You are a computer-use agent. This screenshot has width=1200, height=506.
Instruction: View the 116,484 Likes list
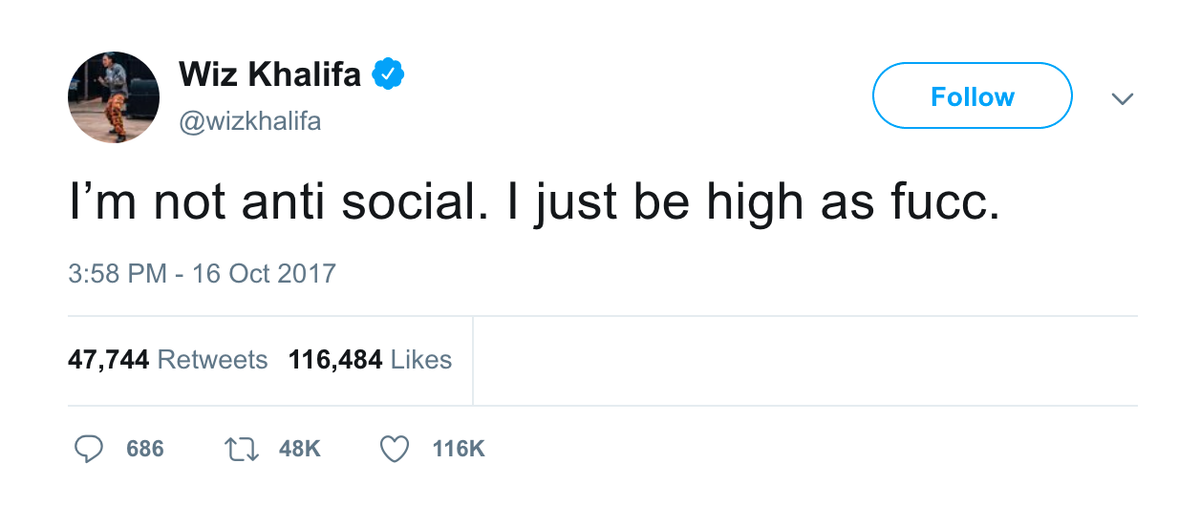coord(370,360)
